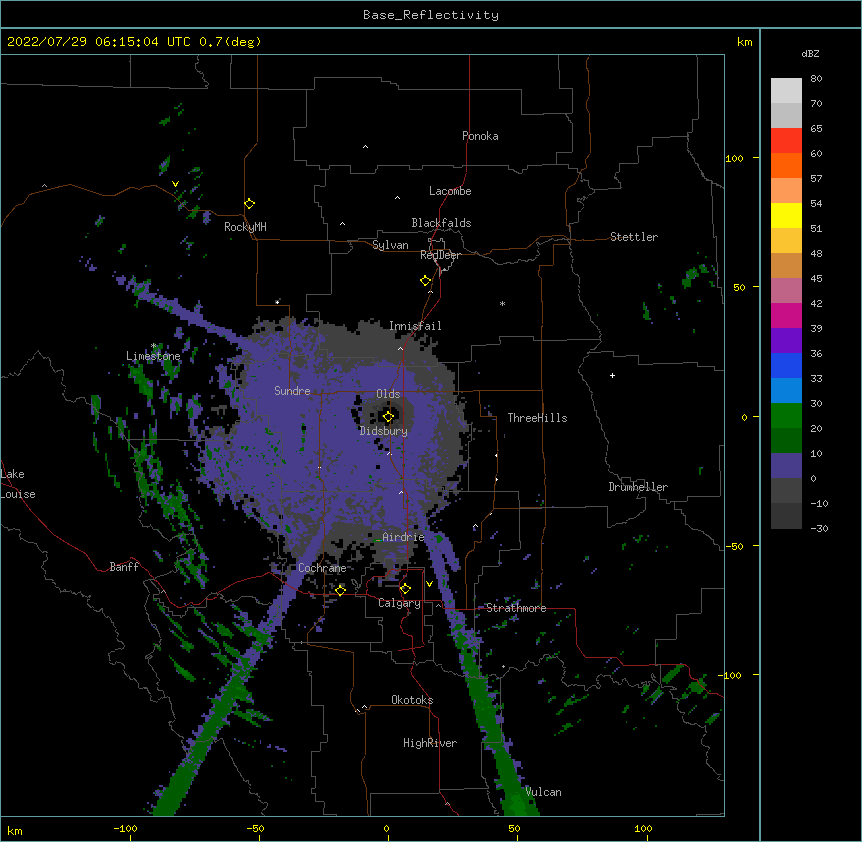Viewport: 862px width, 842px height.
Task: Pick the bright green 30 dBZ legend swatch
Action: [786, 416]
